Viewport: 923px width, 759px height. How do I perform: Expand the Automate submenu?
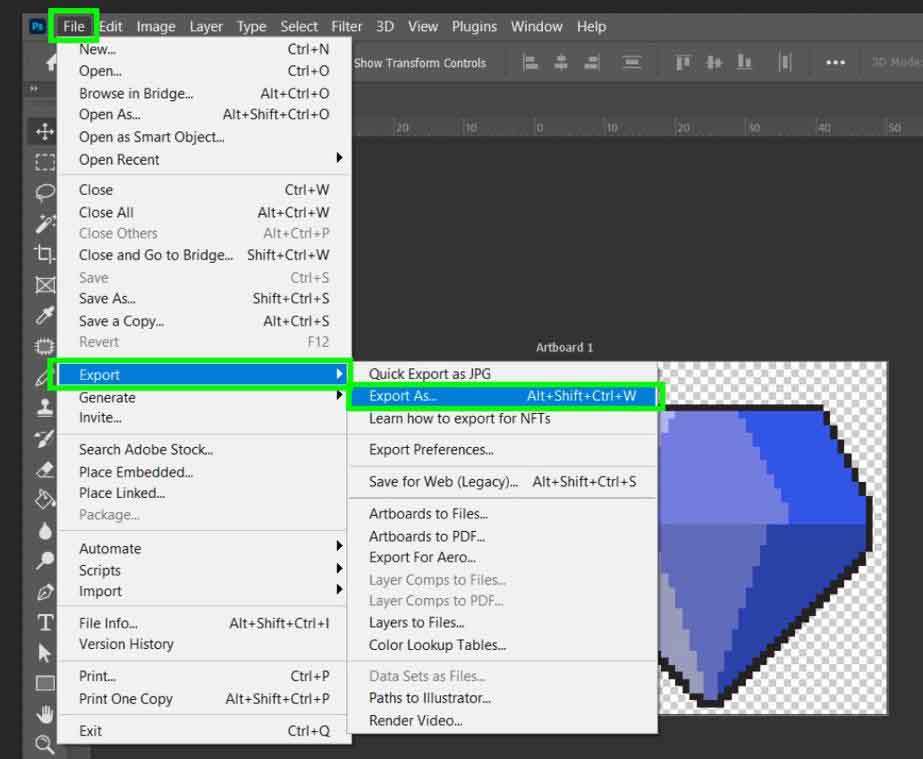[205, 548]
